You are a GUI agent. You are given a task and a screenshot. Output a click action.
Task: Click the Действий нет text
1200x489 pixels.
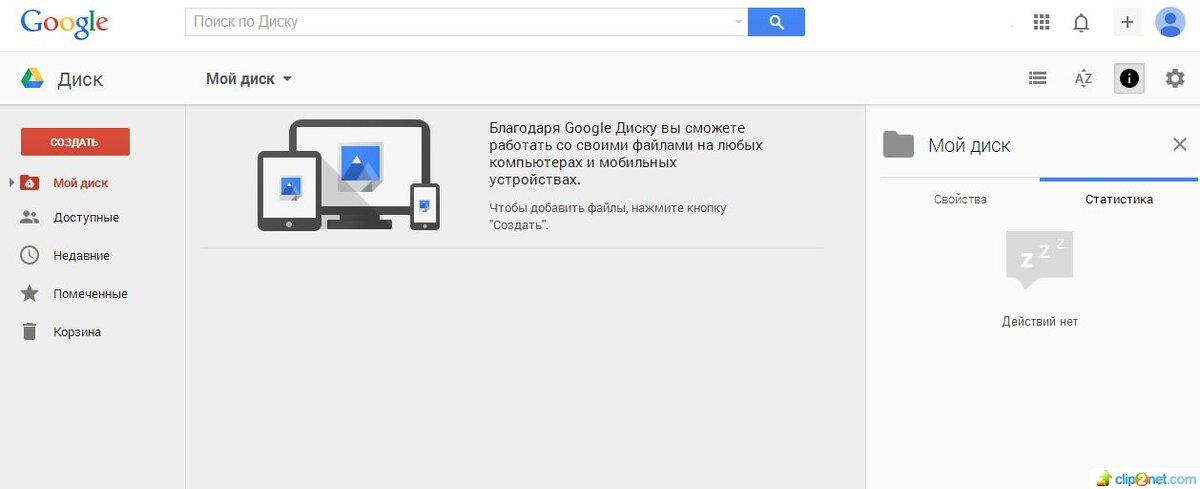pos(1040,322)
